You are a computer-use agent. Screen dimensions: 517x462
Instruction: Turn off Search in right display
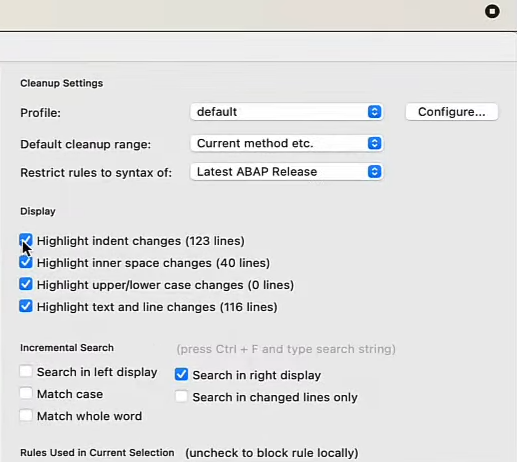tap(181, 374)
